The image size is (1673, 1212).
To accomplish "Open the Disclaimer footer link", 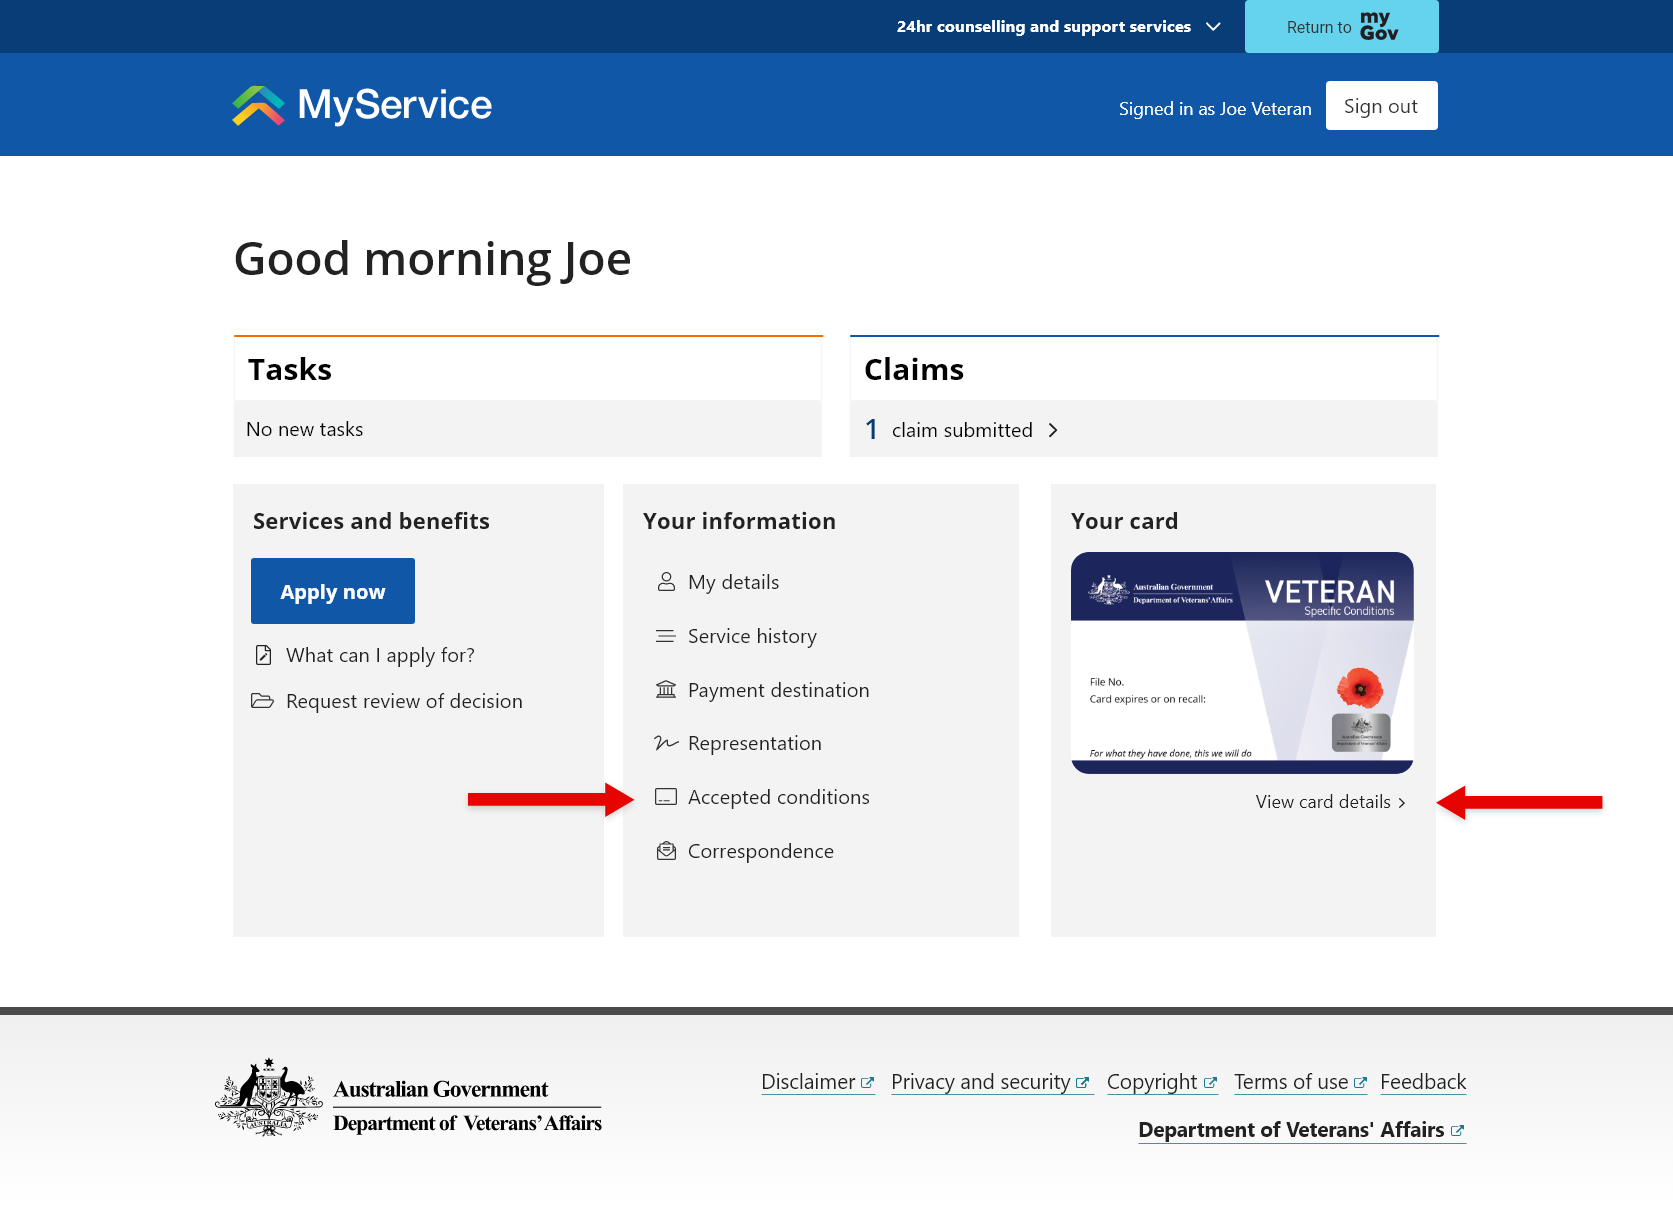I will [x=817, y=1082].
